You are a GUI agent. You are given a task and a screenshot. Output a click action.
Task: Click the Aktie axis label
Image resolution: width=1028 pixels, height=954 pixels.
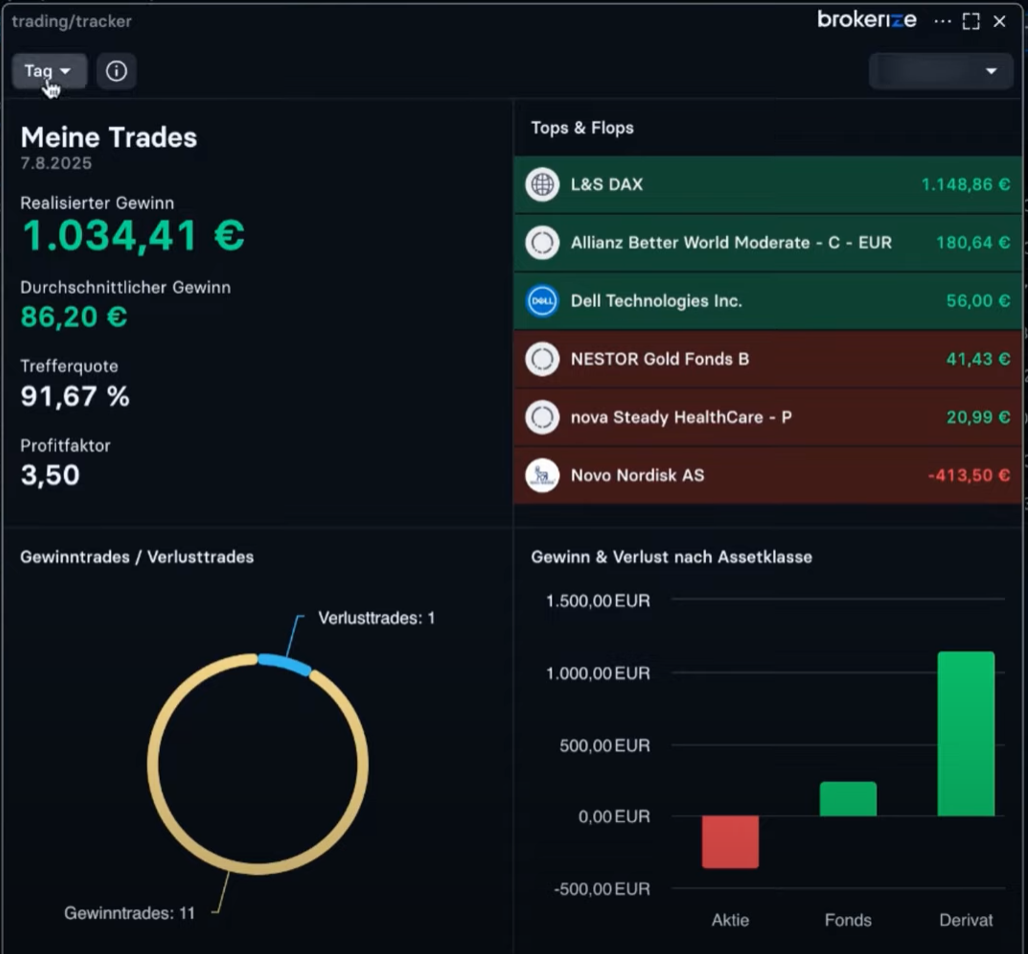click(730, 920)
